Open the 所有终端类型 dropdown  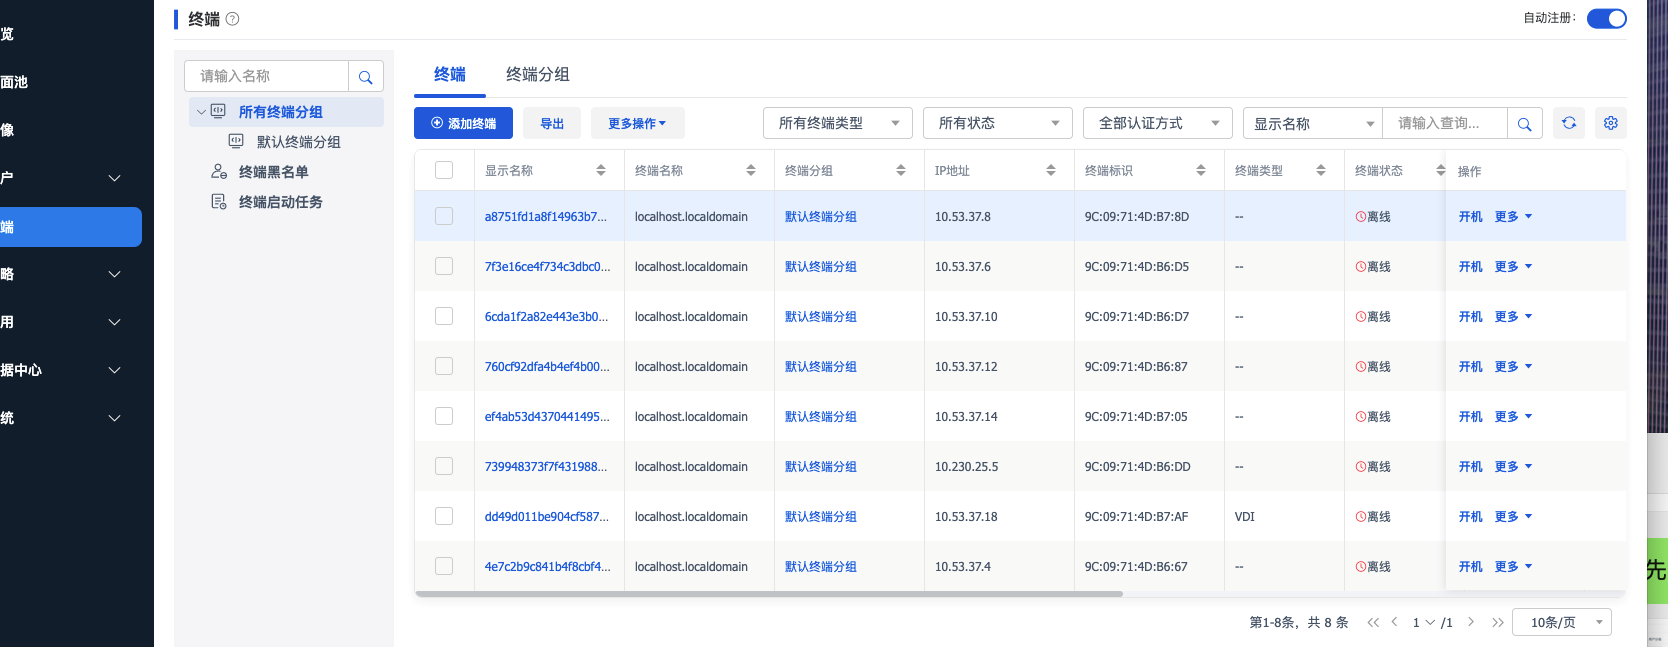point(837,123)
